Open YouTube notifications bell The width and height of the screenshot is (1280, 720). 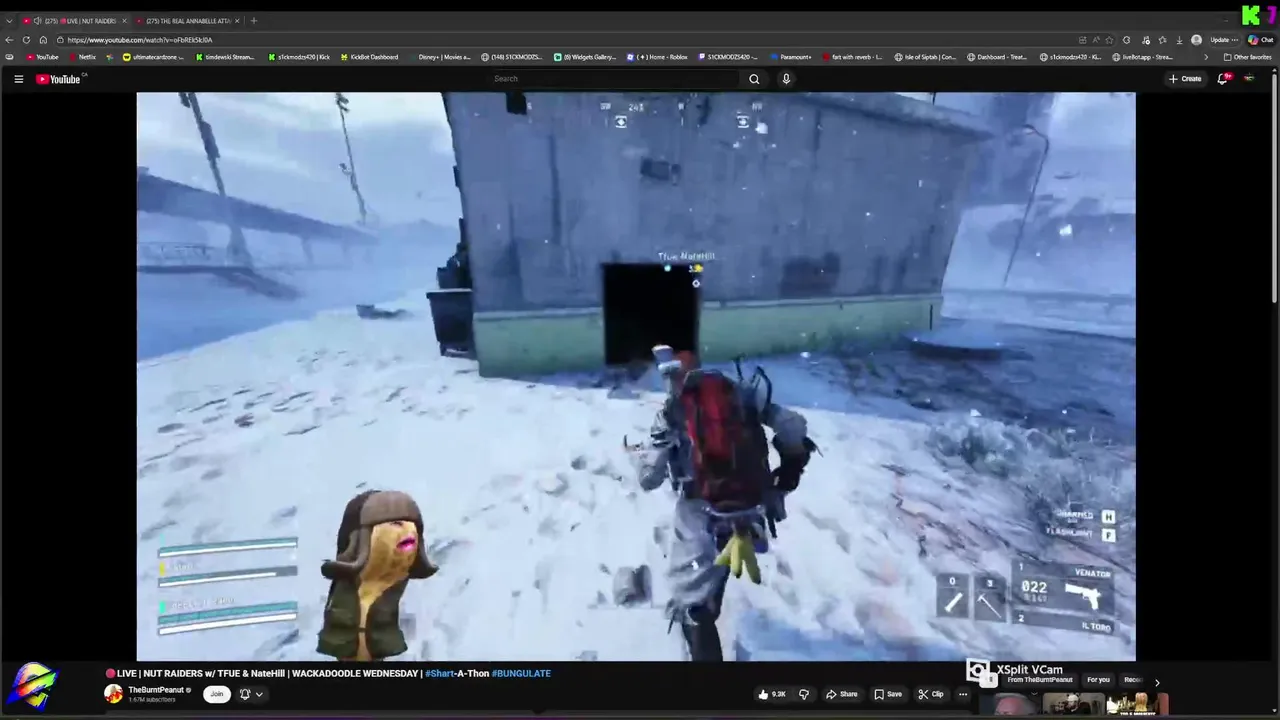[1222, 79]
